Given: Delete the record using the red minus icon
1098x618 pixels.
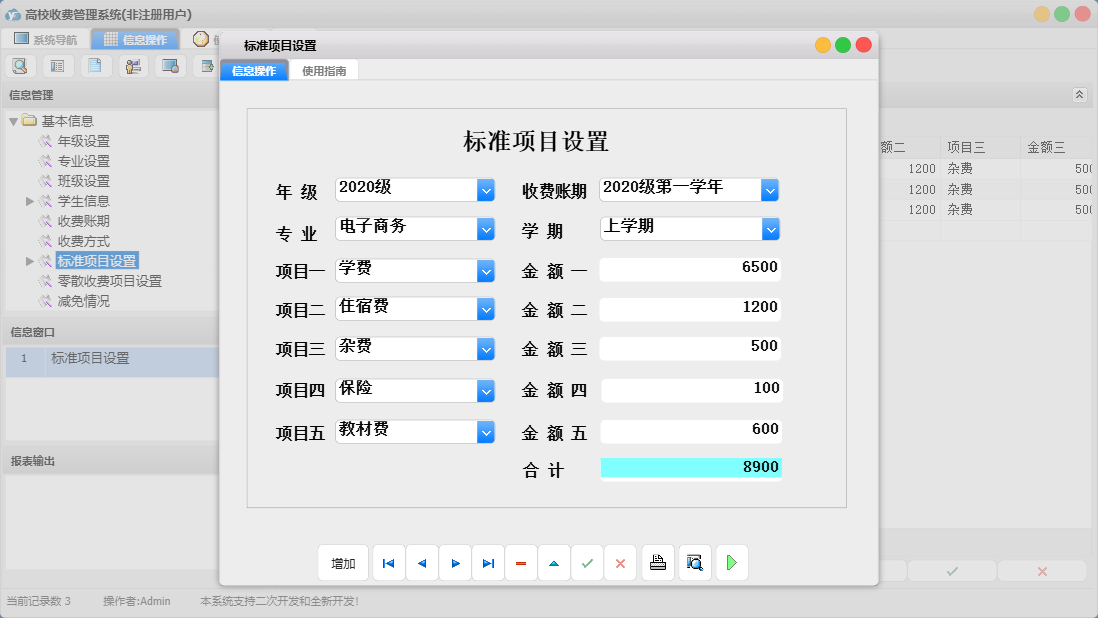Looking at the screenshot, I should click(520, 562).
